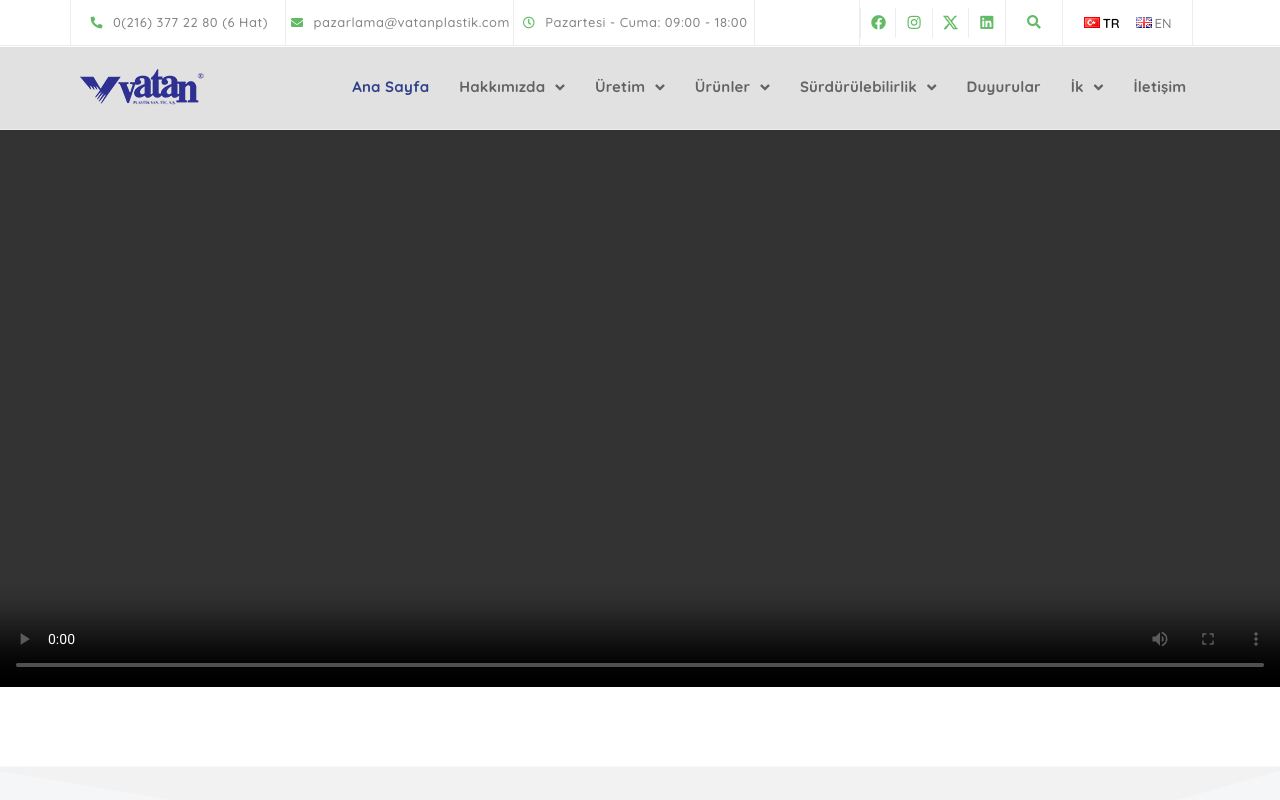Screen dimensions: 1280x800
Task: Click the Üretim menu label
Action: pos(620,87)
